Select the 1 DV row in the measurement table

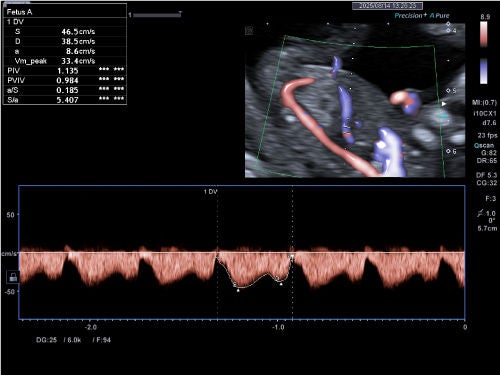click(x=65, y=22)
